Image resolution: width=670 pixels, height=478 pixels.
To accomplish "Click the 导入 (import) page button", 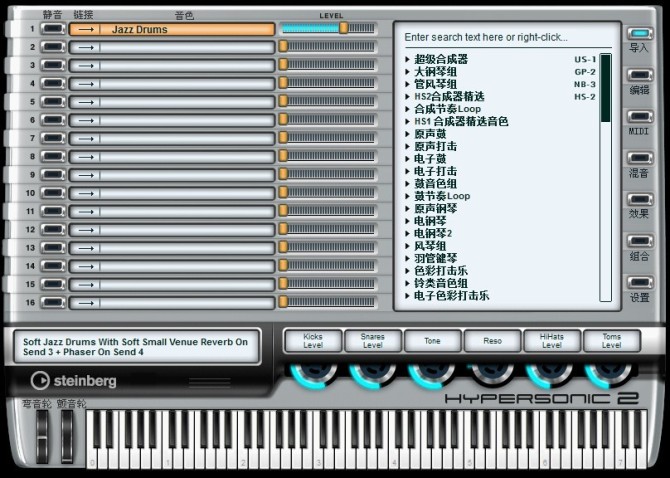I will pyautogui.click(x=640, y=34).
